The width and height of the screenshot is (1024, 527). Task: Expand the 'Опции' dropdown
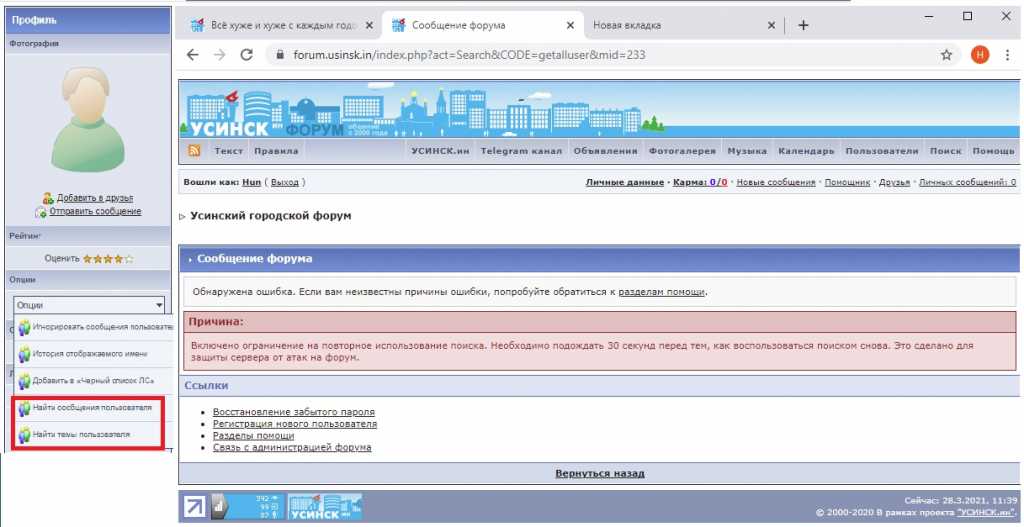click(88, 304)
